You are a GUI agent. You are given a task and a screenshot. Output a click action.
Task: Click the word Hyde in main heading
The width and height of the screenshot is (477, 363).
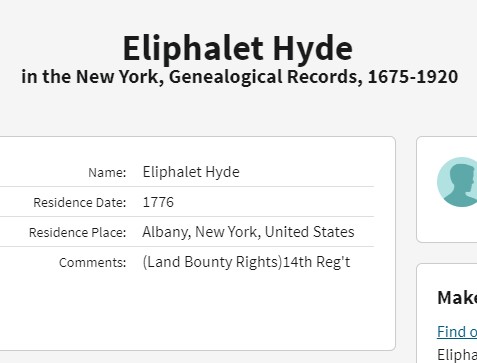tap(313, 48)
